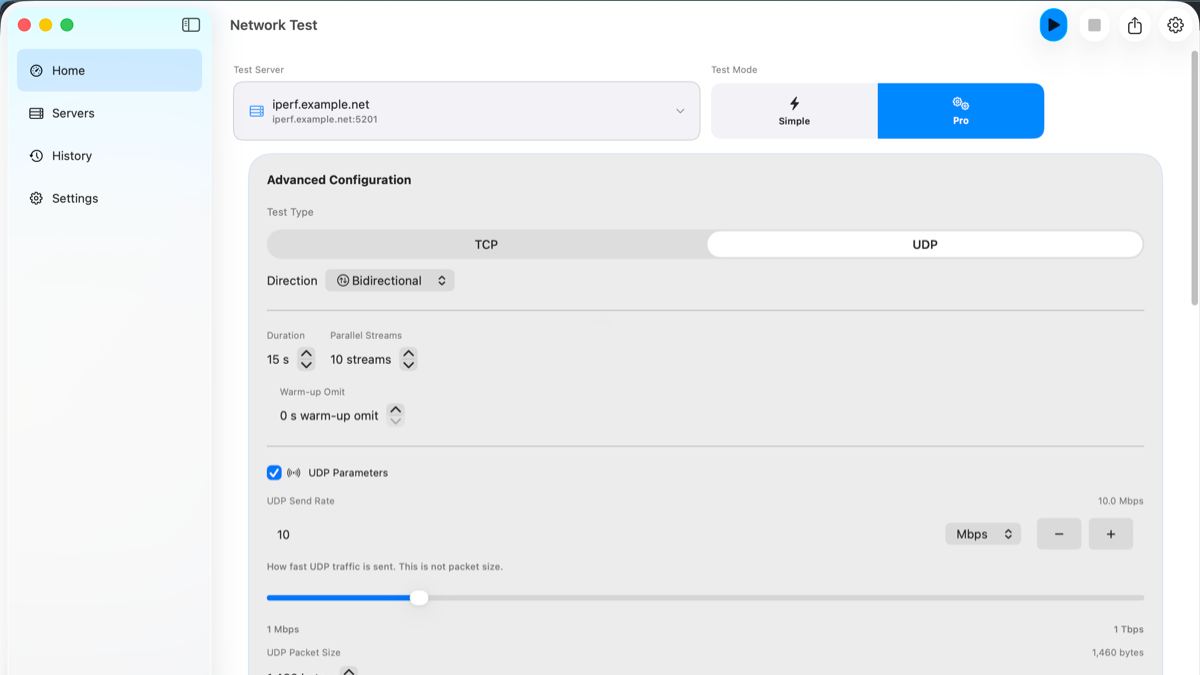Click the 'iperf.example.net:5201' address text
Viewport: 1200px width, 675px height.
tap(325, 119)
